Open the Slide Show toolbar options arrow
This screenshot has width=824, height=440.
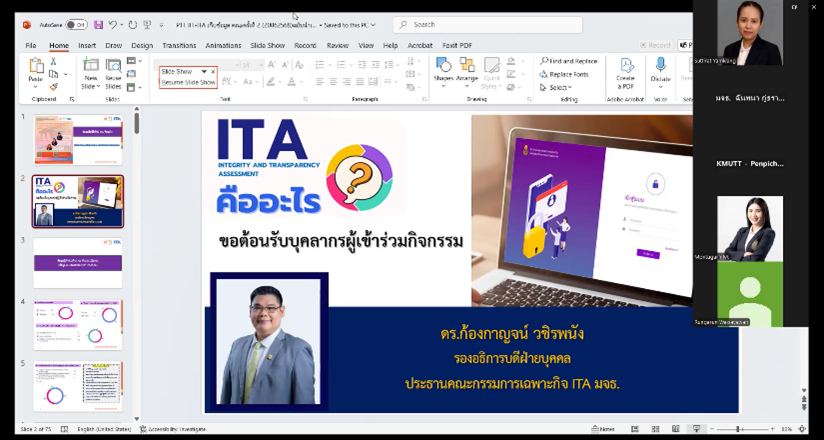(204, 71)
